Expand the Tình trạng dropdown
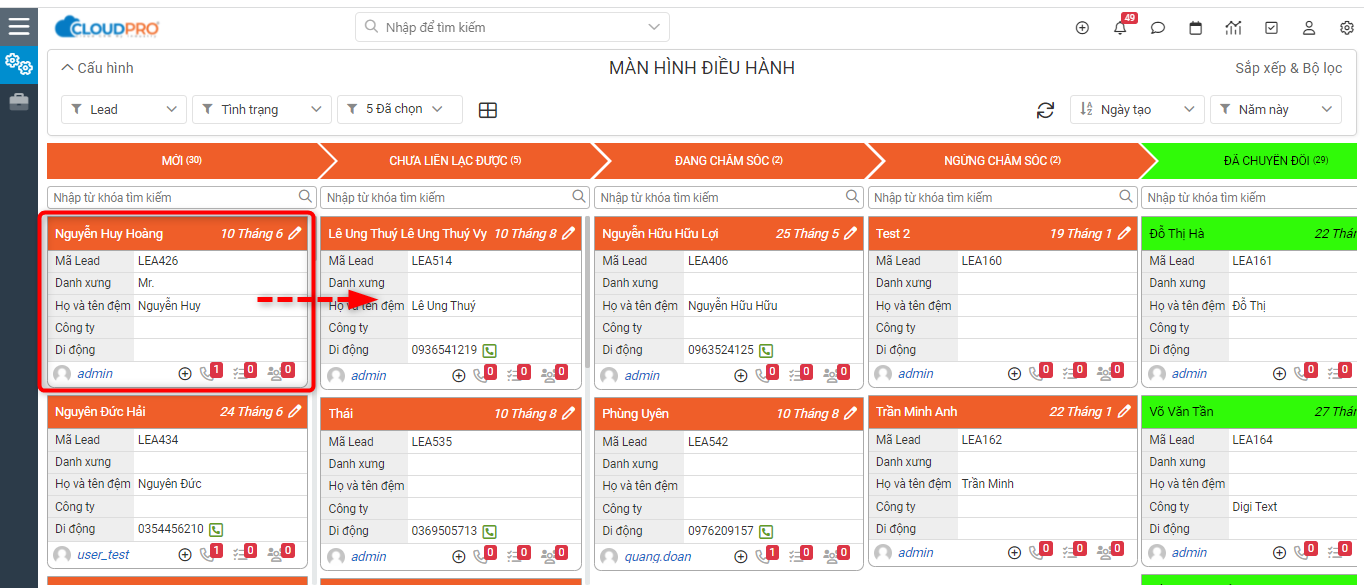The width and height of the screenshot is (1364, 588). [x=261, y=109]
